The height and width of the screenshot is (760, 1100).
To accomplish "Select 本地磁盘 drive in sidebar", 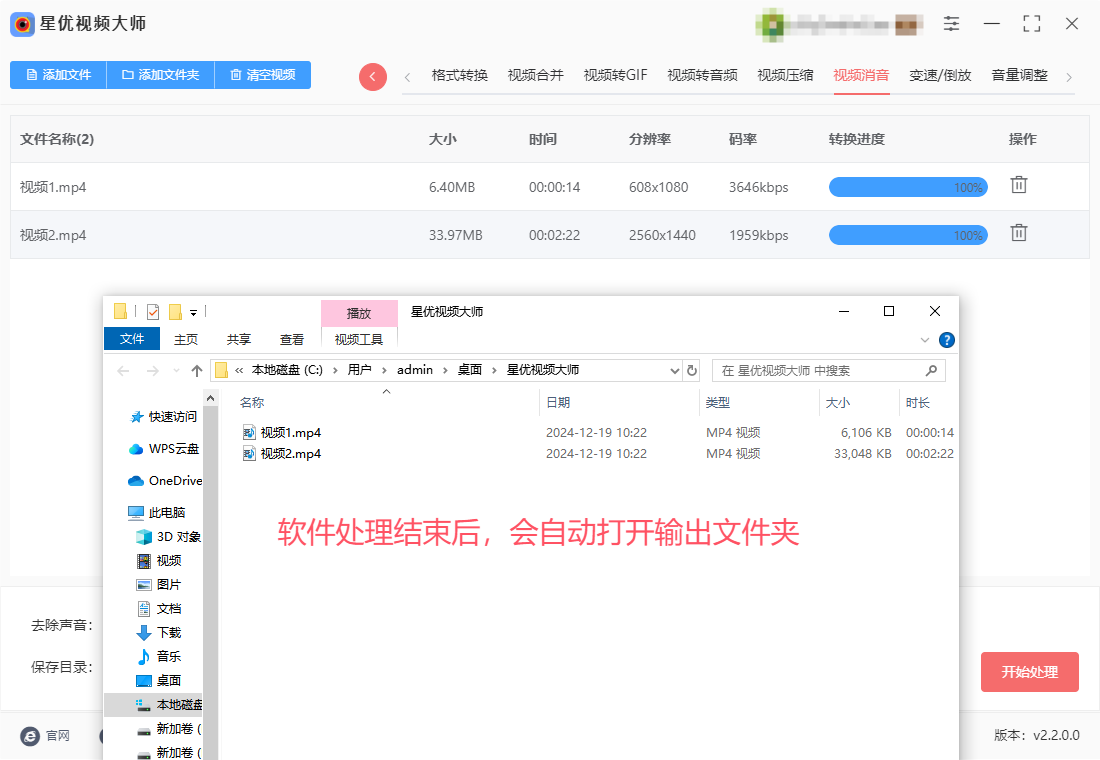I will click(x=169, y=705).
